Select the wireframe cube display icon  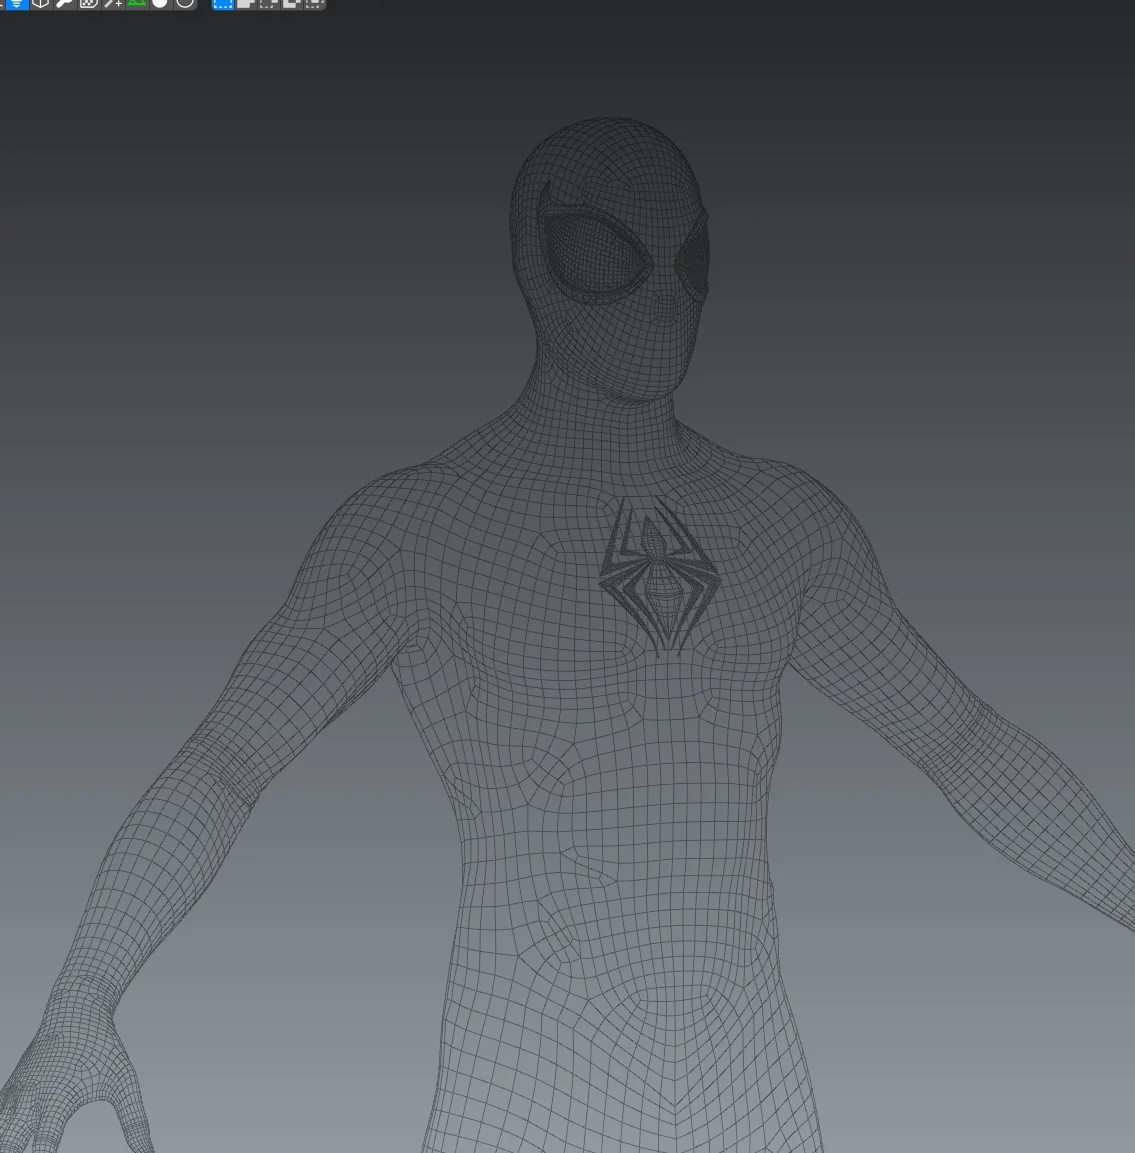point(41,4)
